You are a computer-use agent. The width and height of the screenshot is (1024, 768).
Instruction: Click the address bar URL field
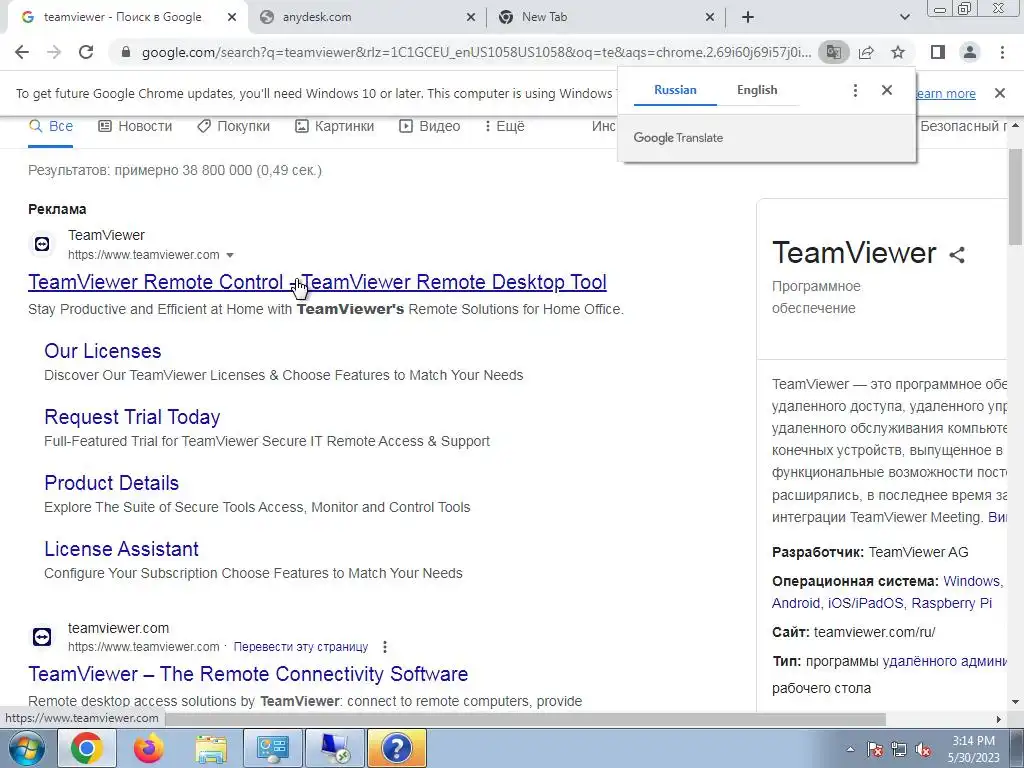click(476, 52)
